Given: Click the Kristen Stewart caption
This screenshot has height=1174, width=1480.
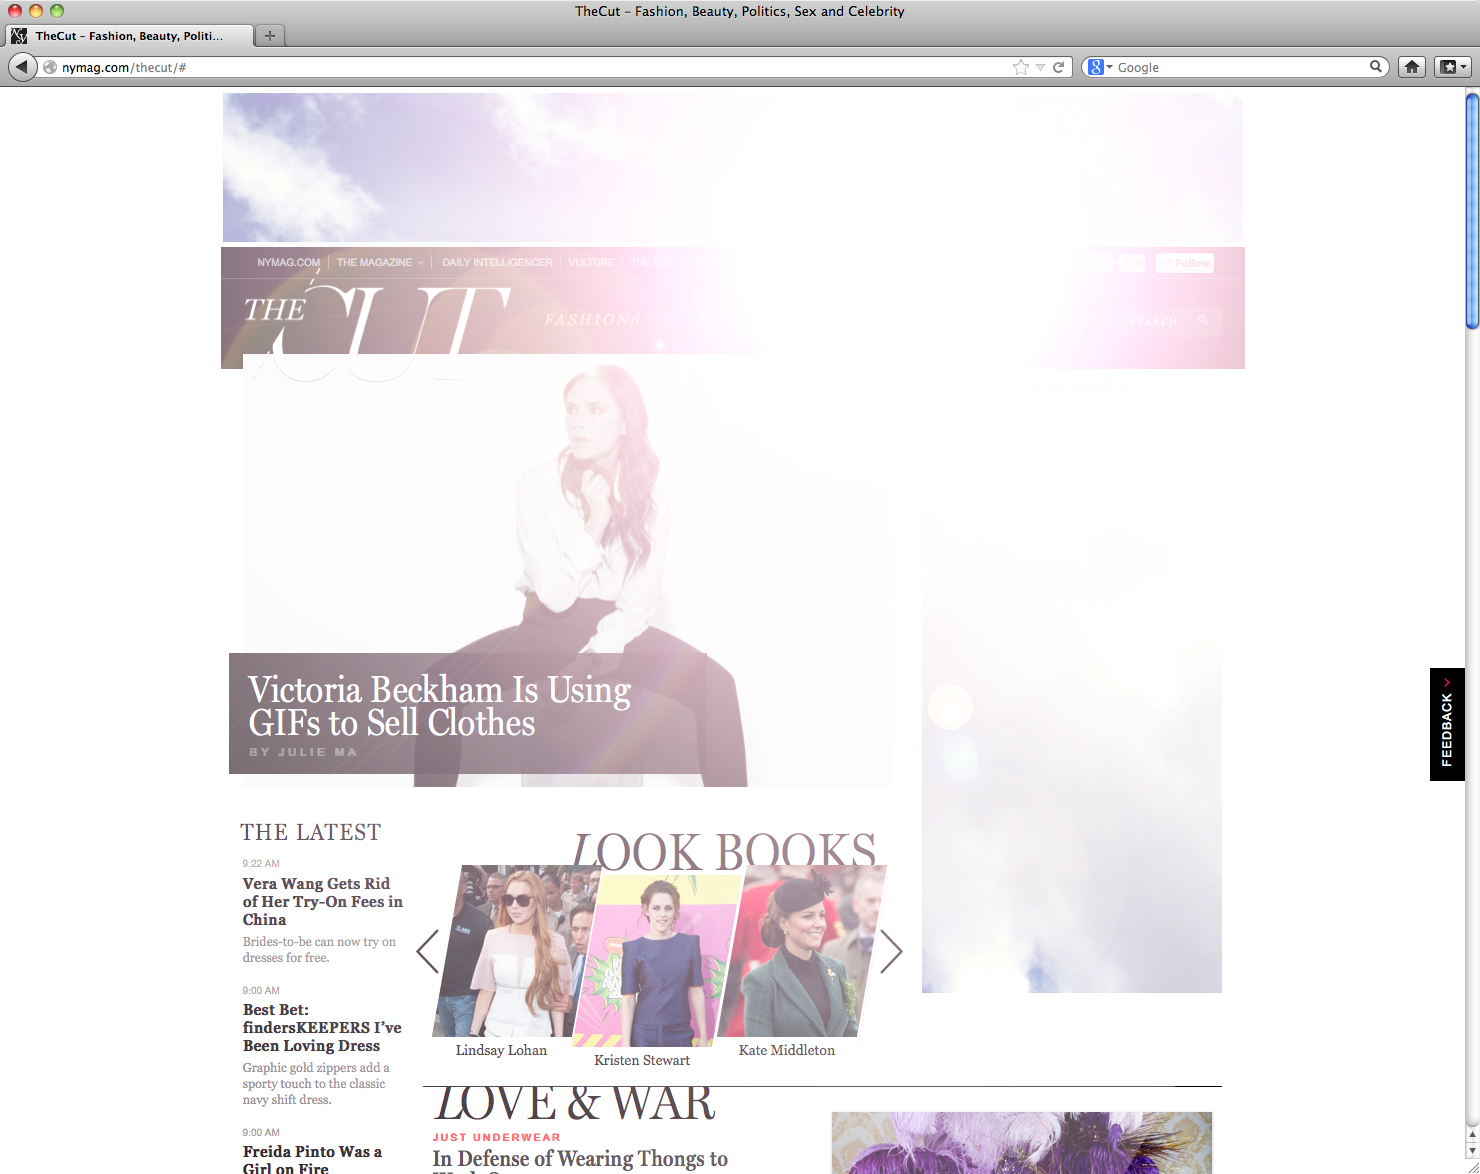Looking at the screenshot, I should [642, 1060].
